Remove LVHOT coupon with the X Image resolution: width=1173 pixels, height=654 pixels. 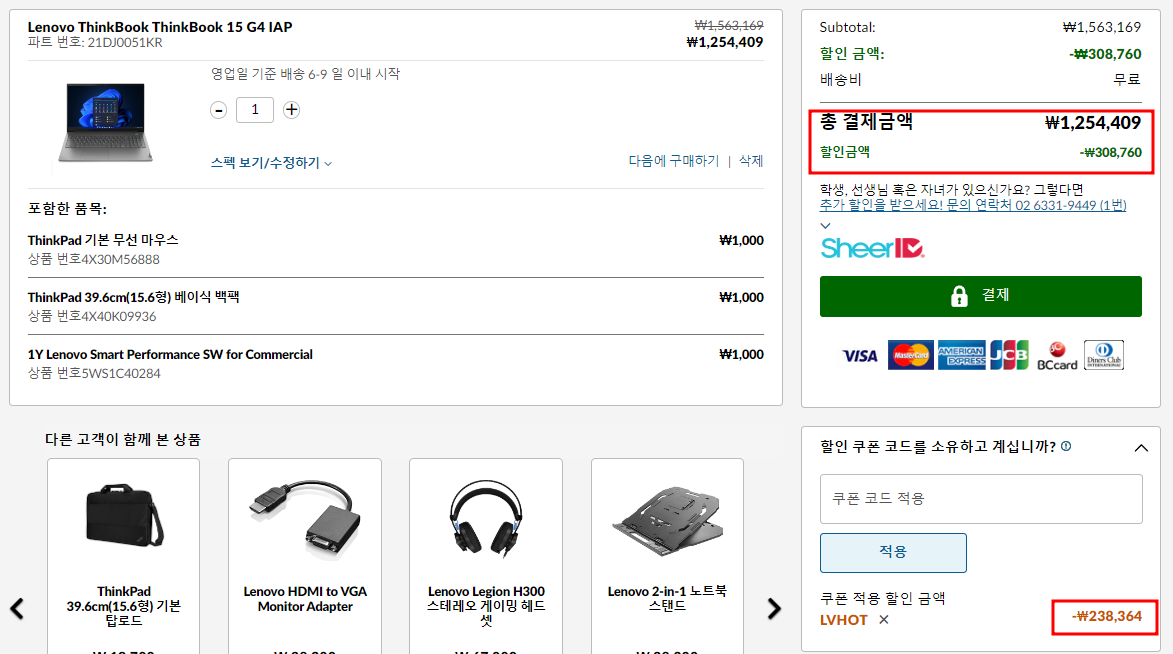pos(883,620)
